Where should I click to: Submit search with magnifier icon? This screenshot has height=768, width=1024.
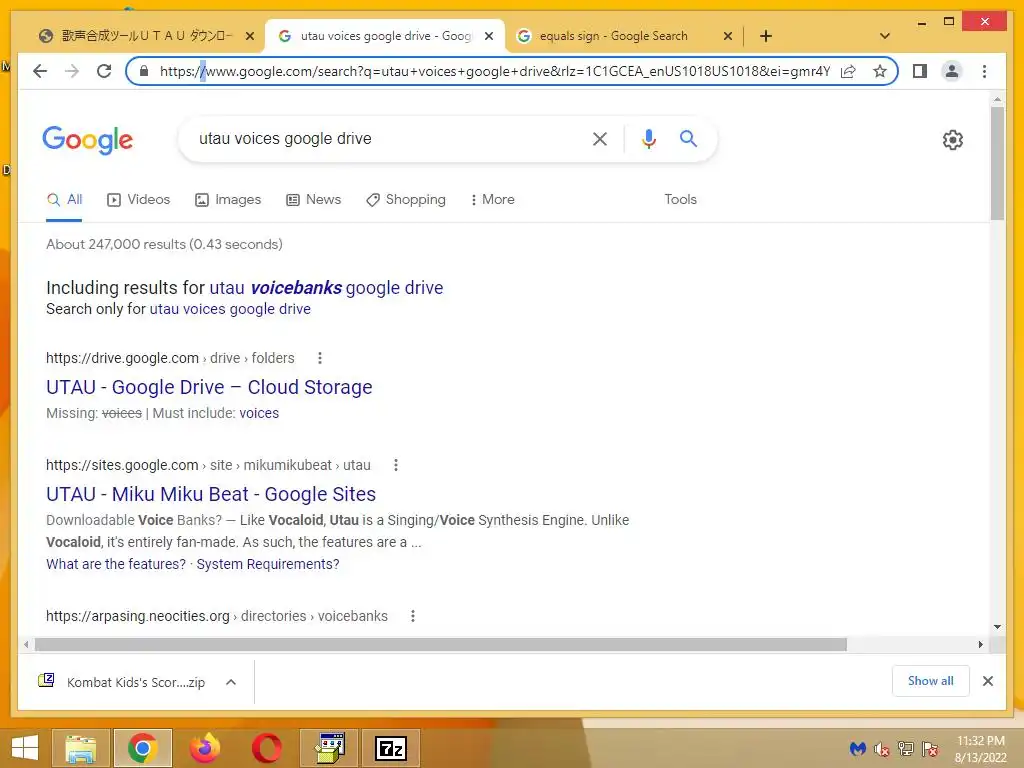tap(688, 138)
